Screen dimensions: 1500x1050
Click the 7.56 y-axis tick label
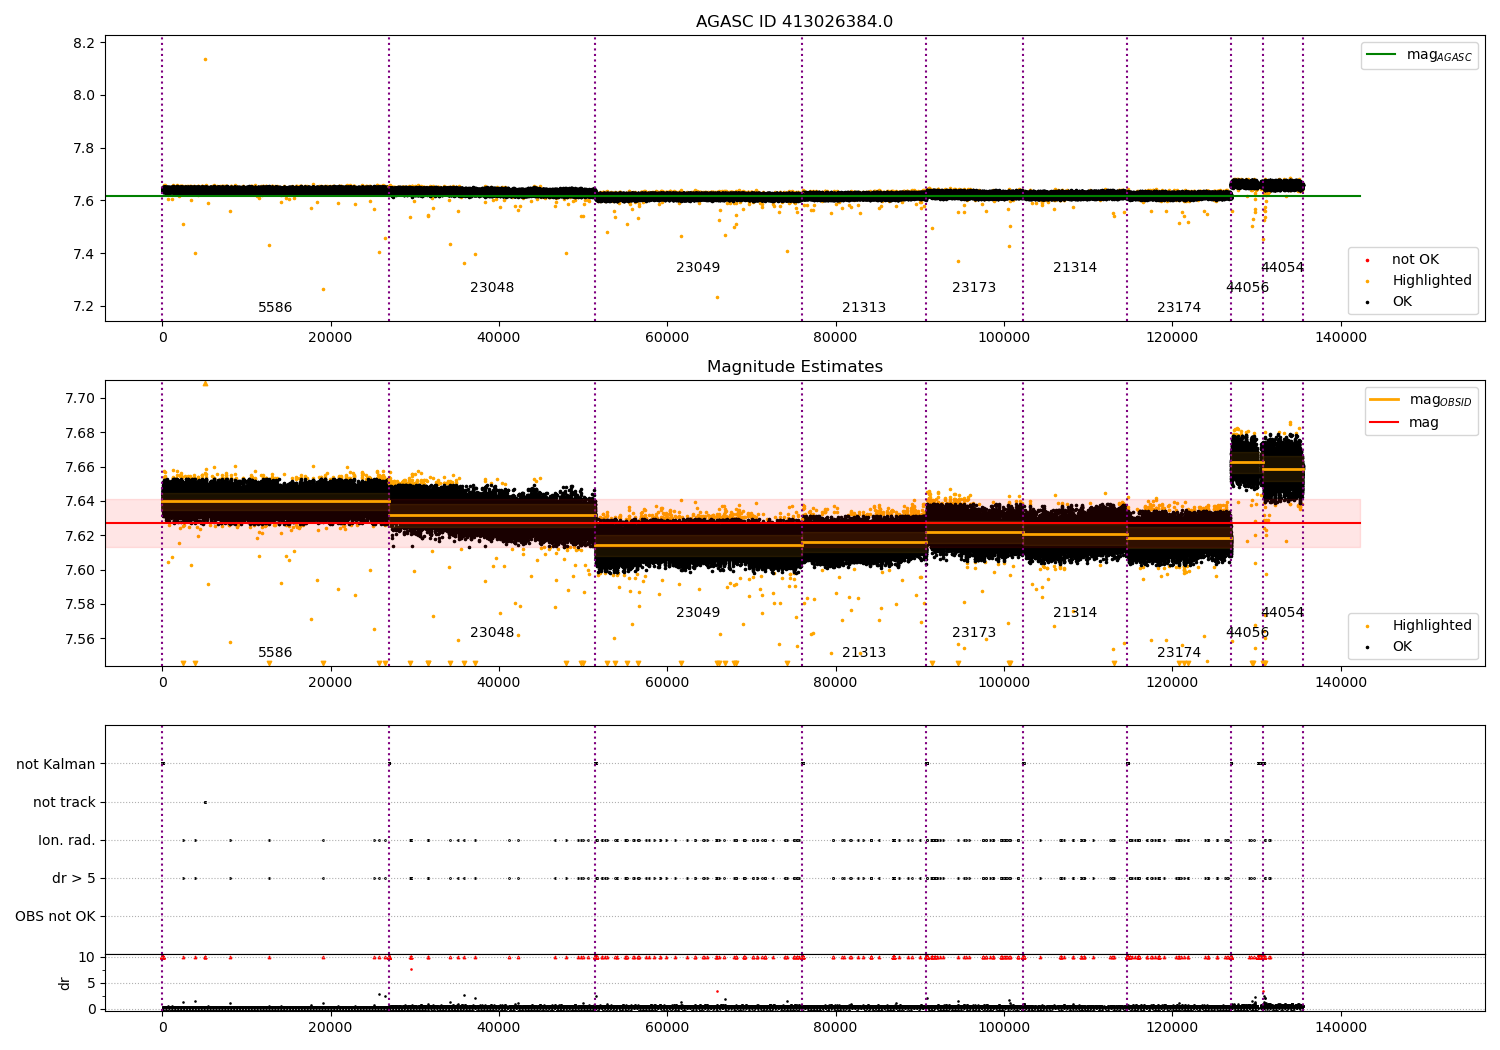[x=80, y=639]
